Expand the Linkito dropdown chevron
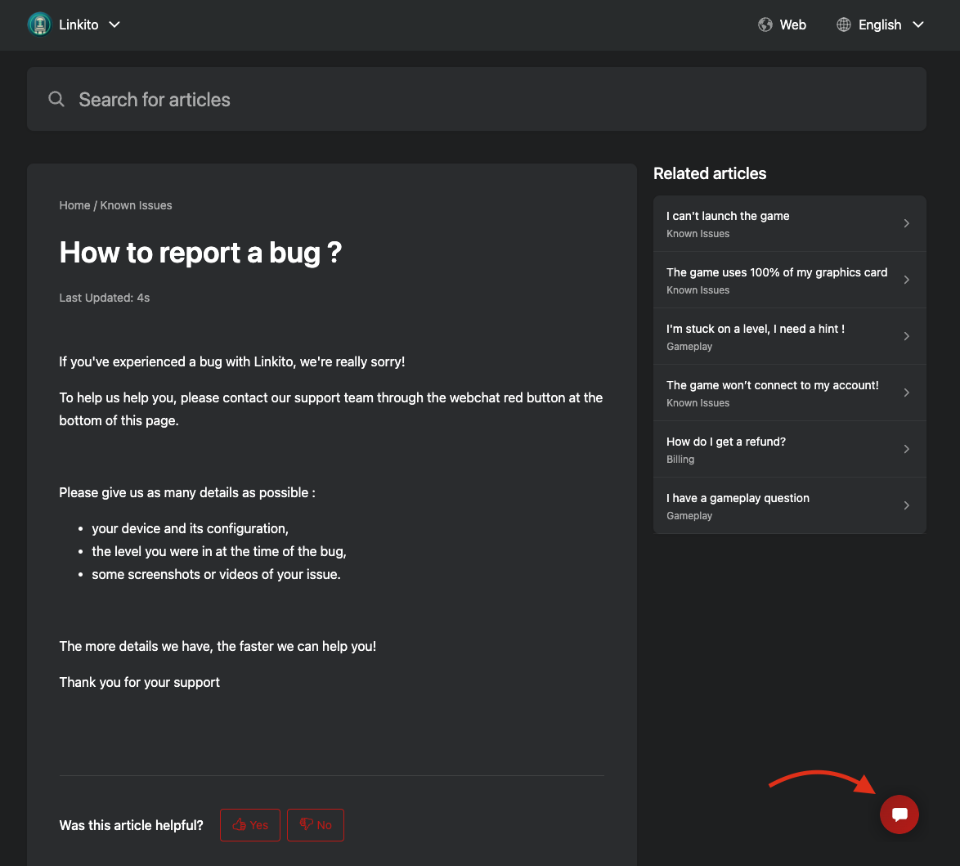960x866 pixels. point(114,24)
